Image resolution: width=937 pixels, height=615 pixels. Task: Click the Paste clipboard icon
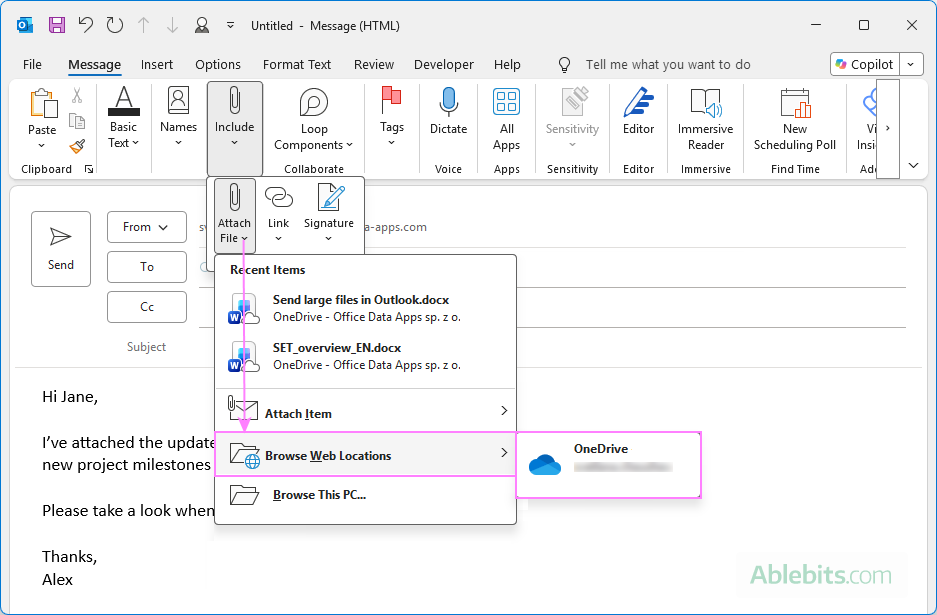tap(42, 104)
